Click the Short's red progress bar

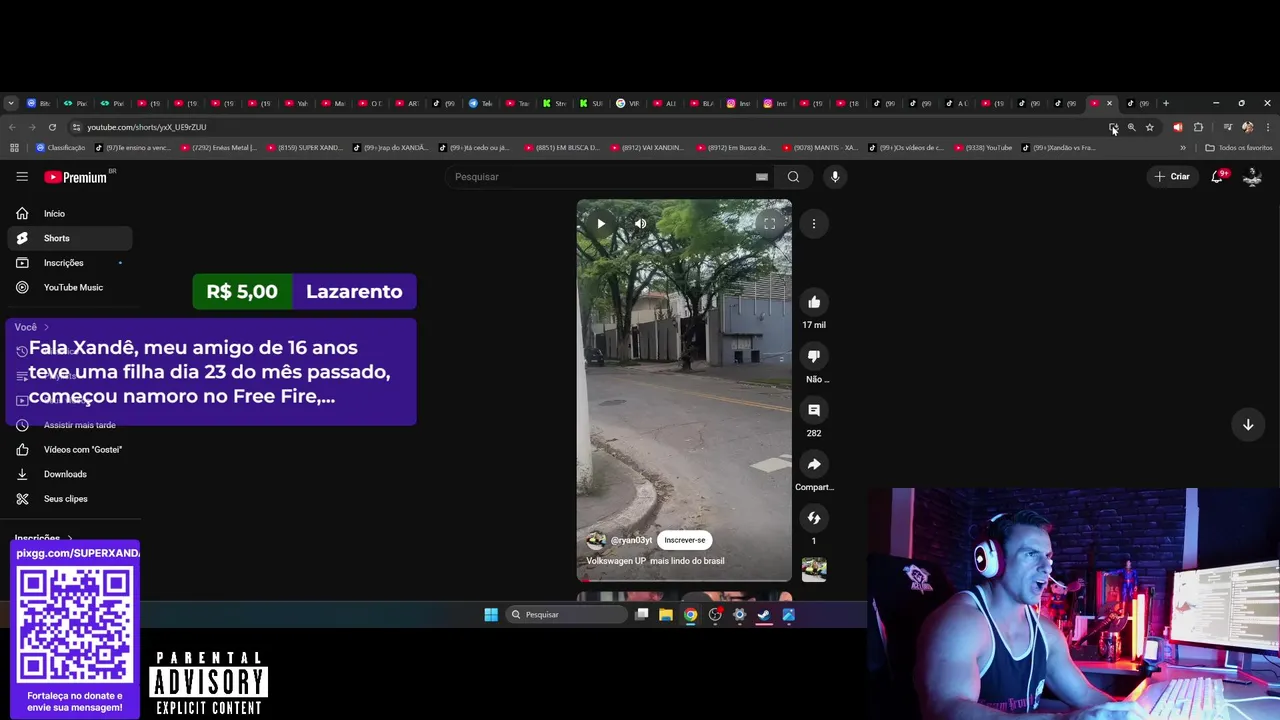tap(684, 581)
